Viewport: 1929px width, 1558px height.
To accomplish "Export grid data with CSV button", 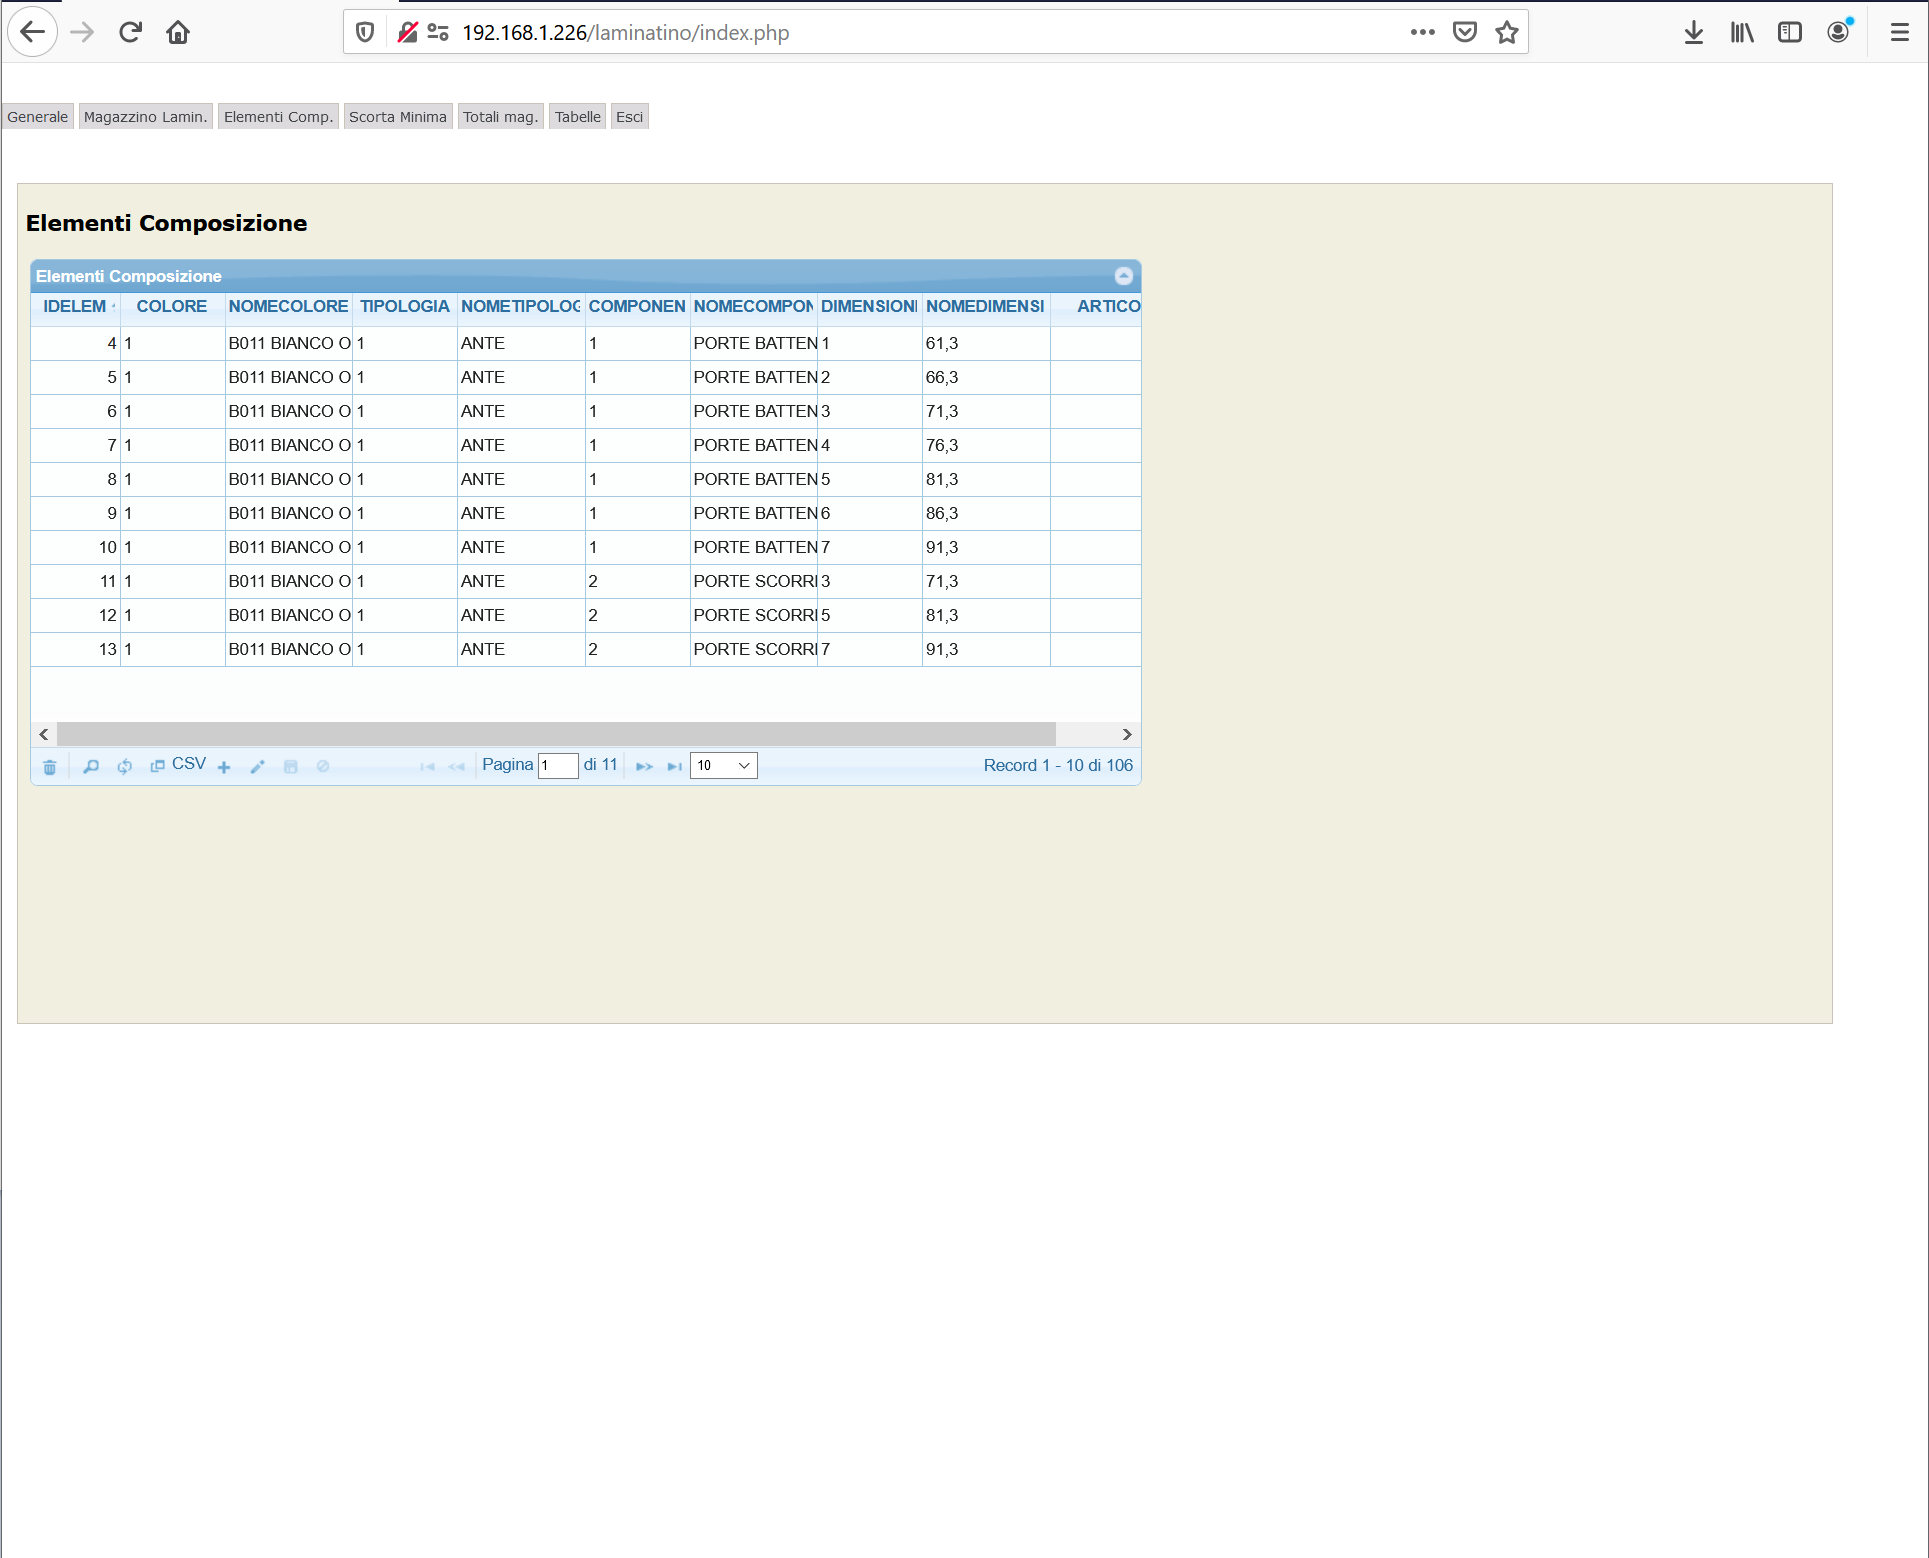I will coord(179,765).
